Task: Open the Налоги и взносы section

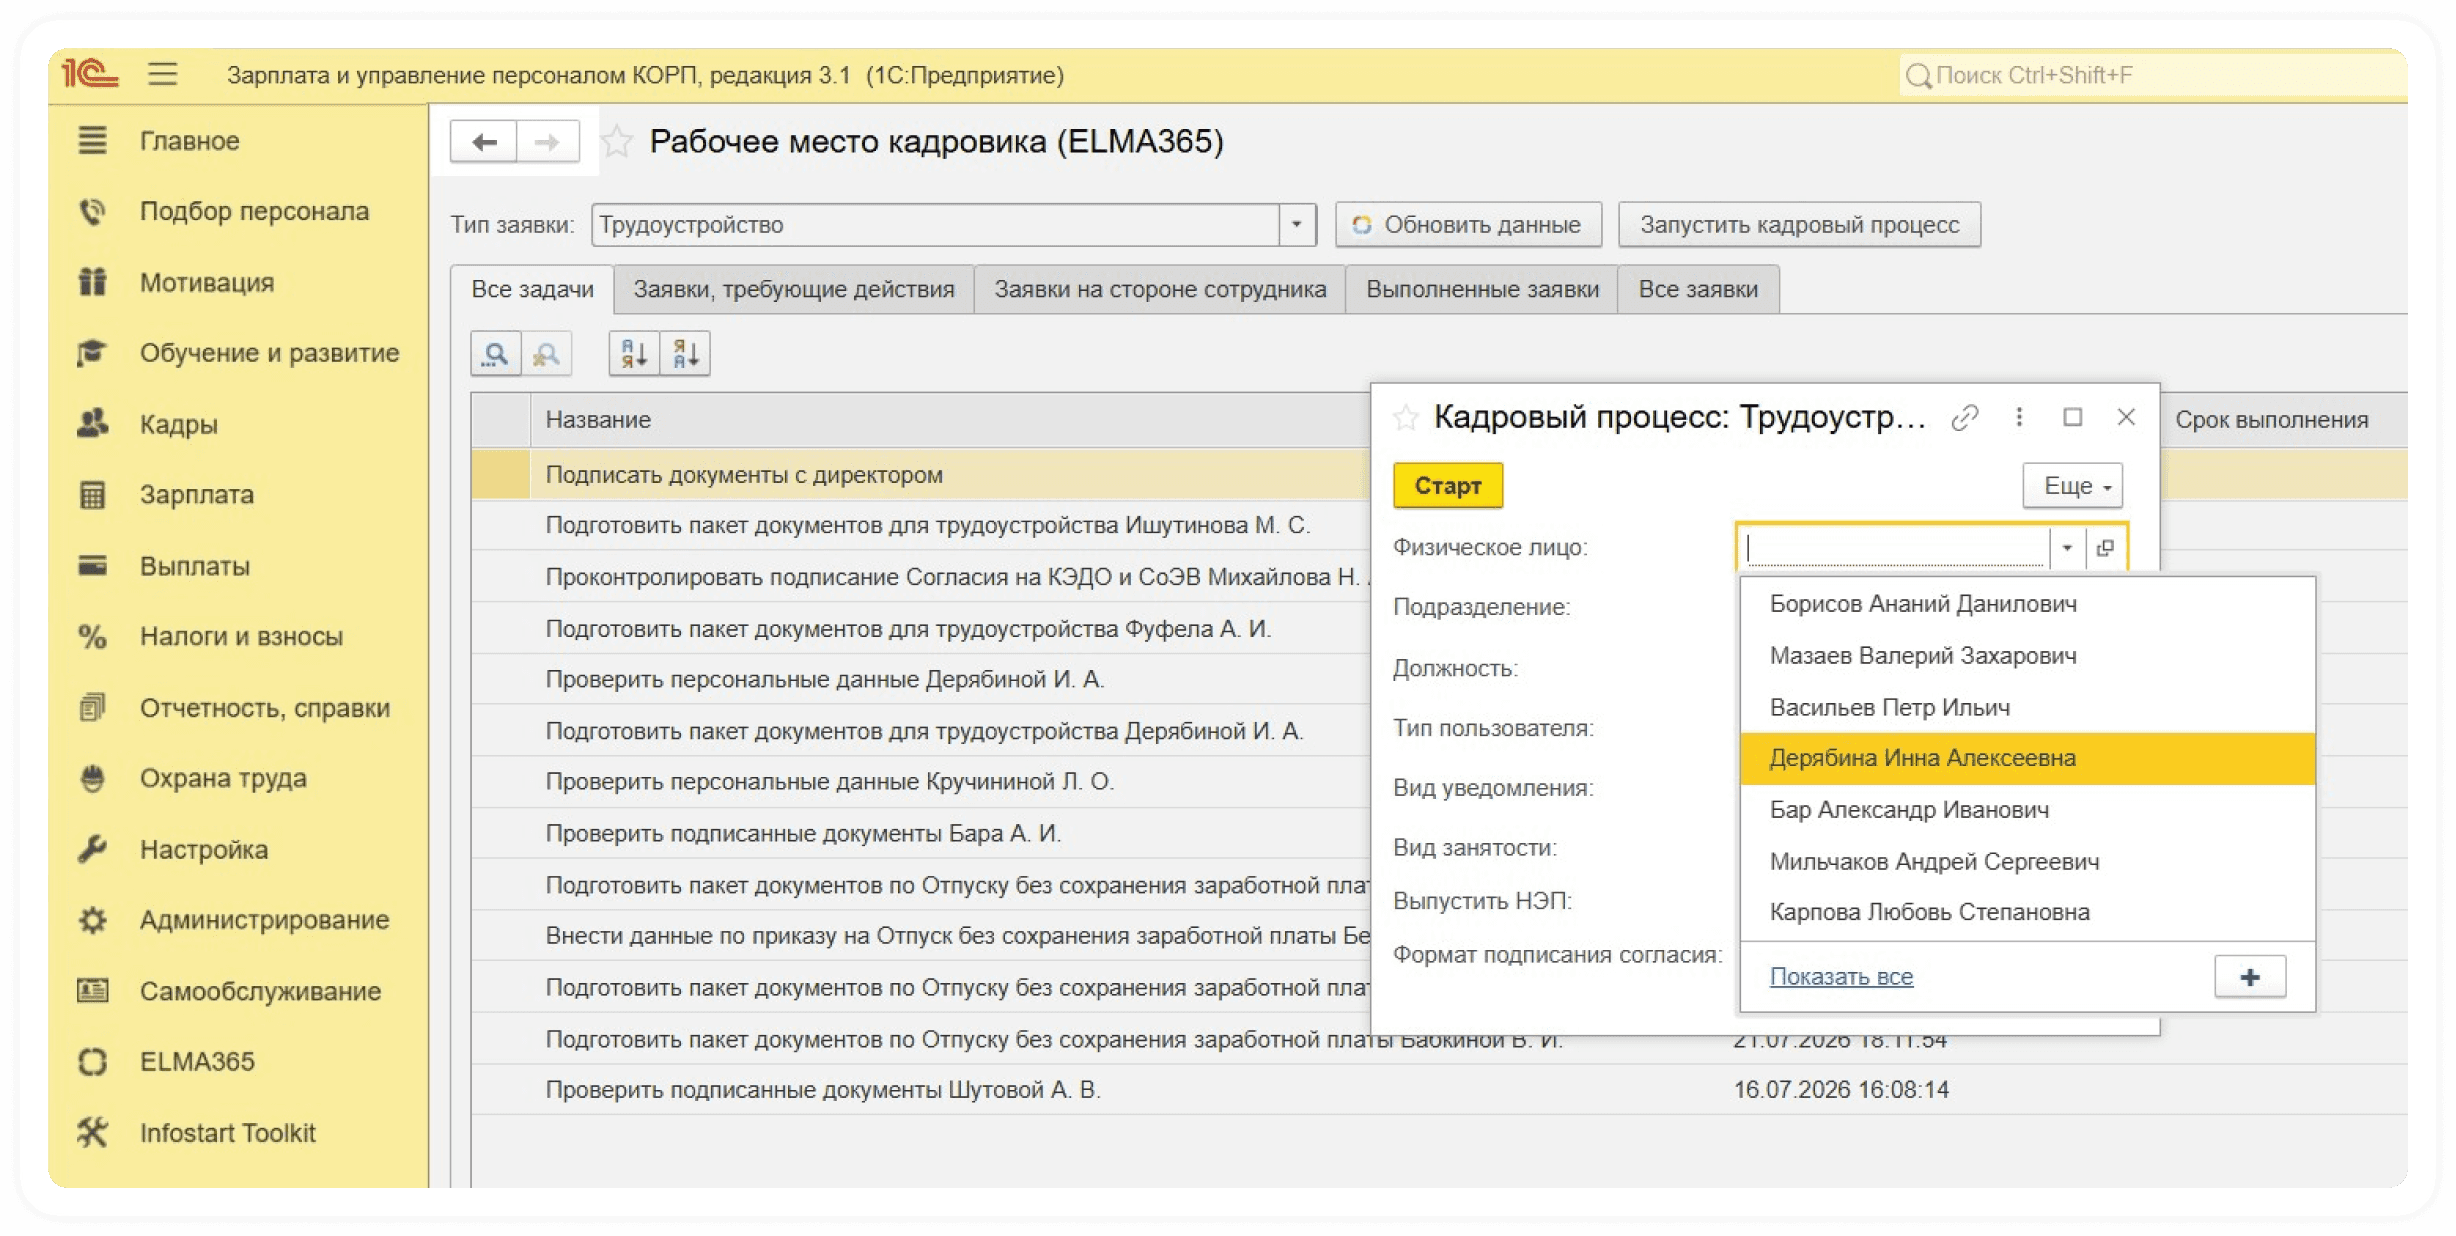Action: point(241,636)
